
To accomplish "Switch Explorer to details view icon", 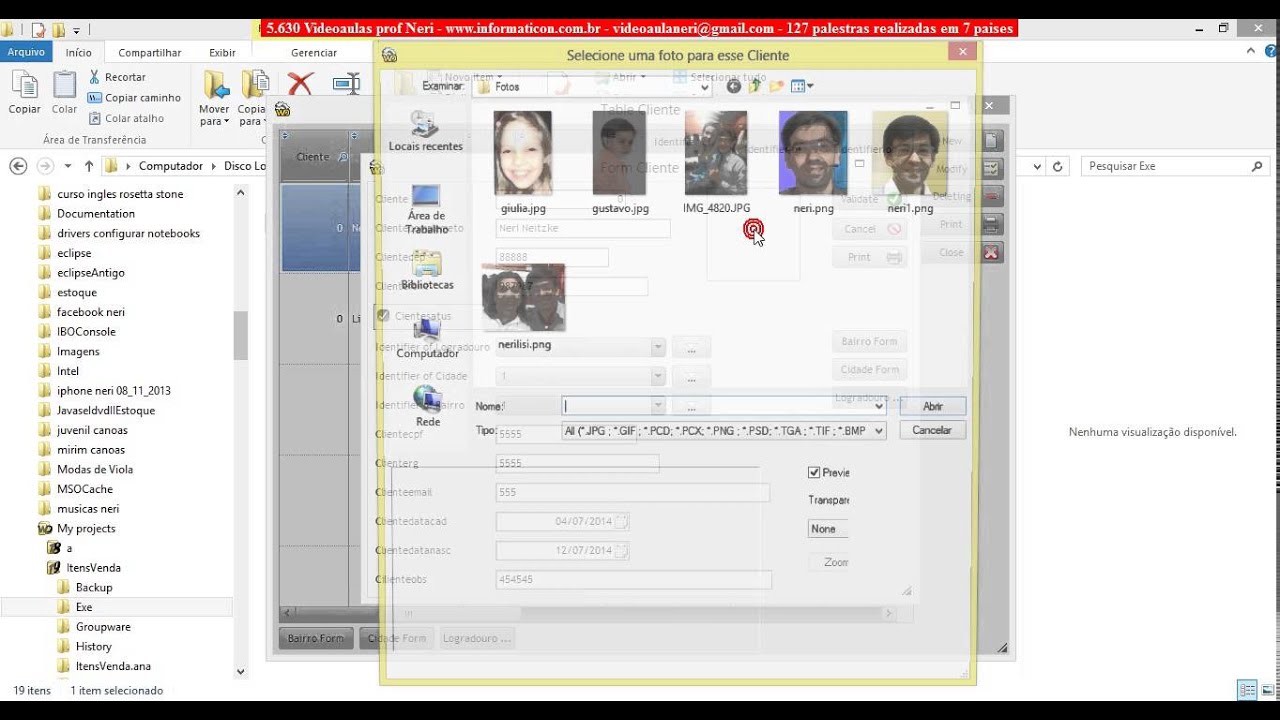I will pyautogui.click(x=1247, y=690).
